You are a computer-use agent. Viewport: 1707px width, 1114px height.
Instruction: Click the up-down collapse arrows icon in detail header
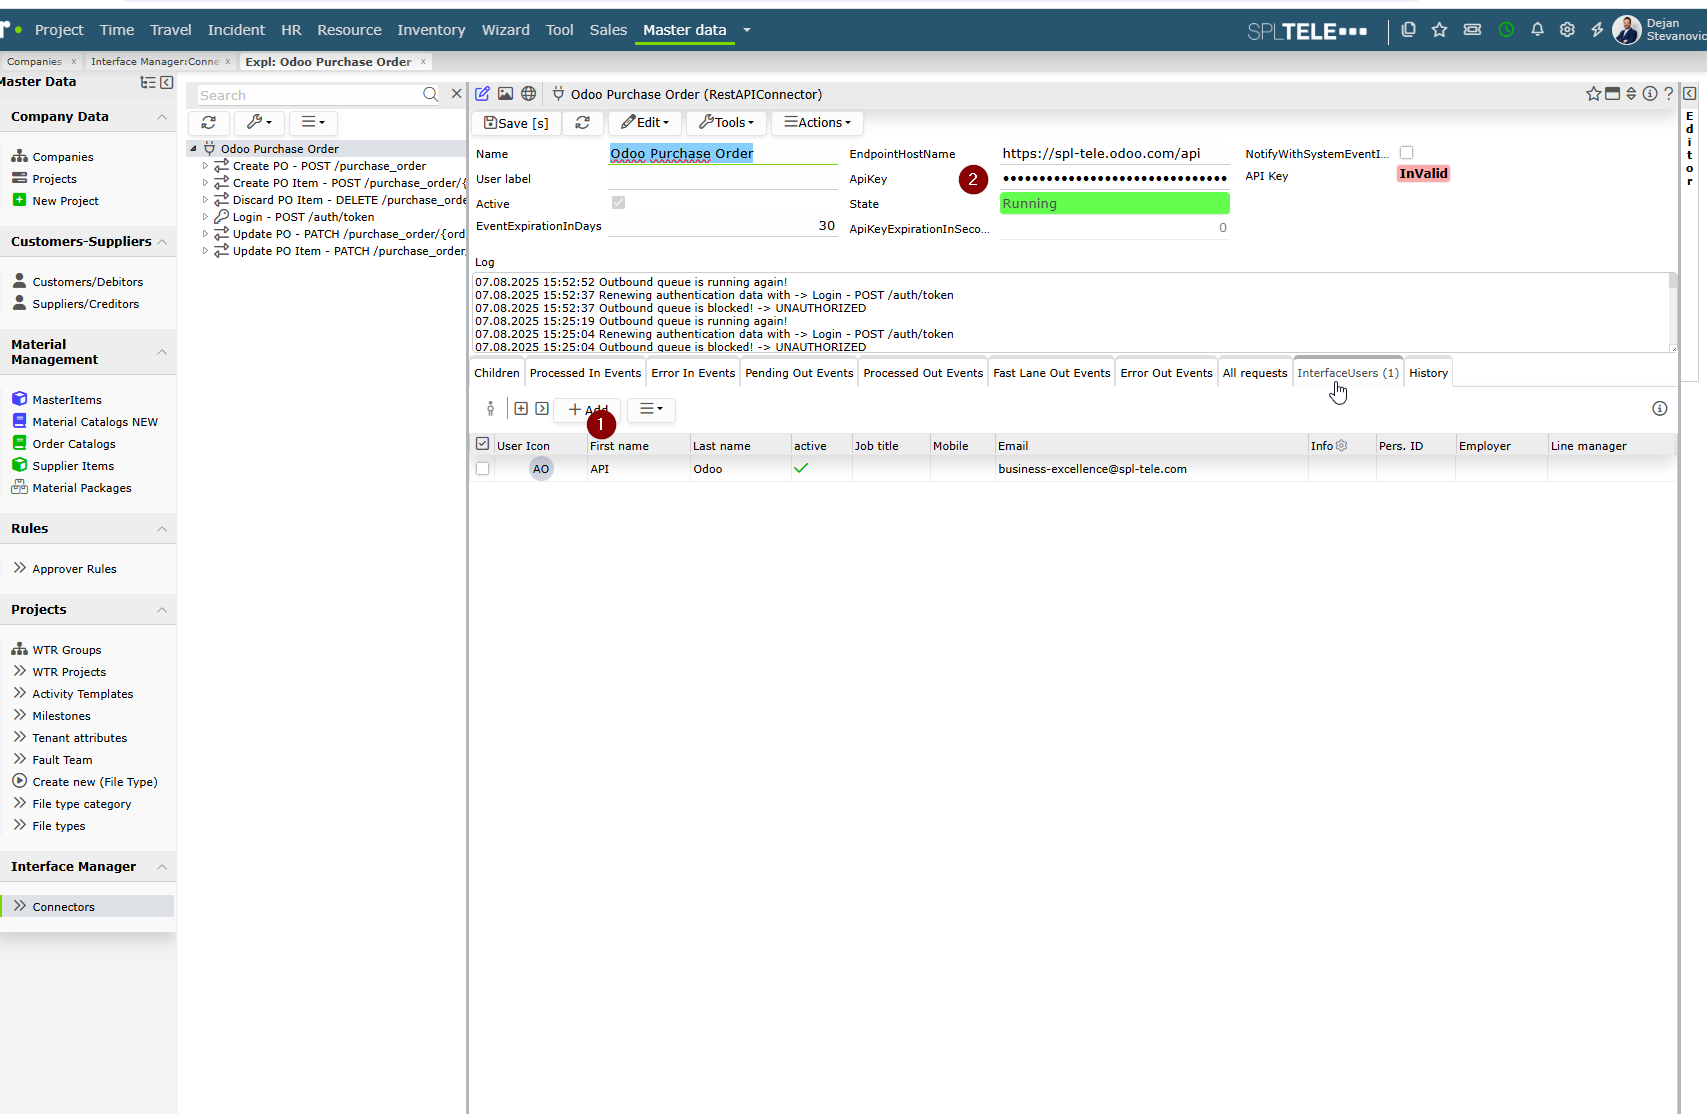coord(1631,94)
